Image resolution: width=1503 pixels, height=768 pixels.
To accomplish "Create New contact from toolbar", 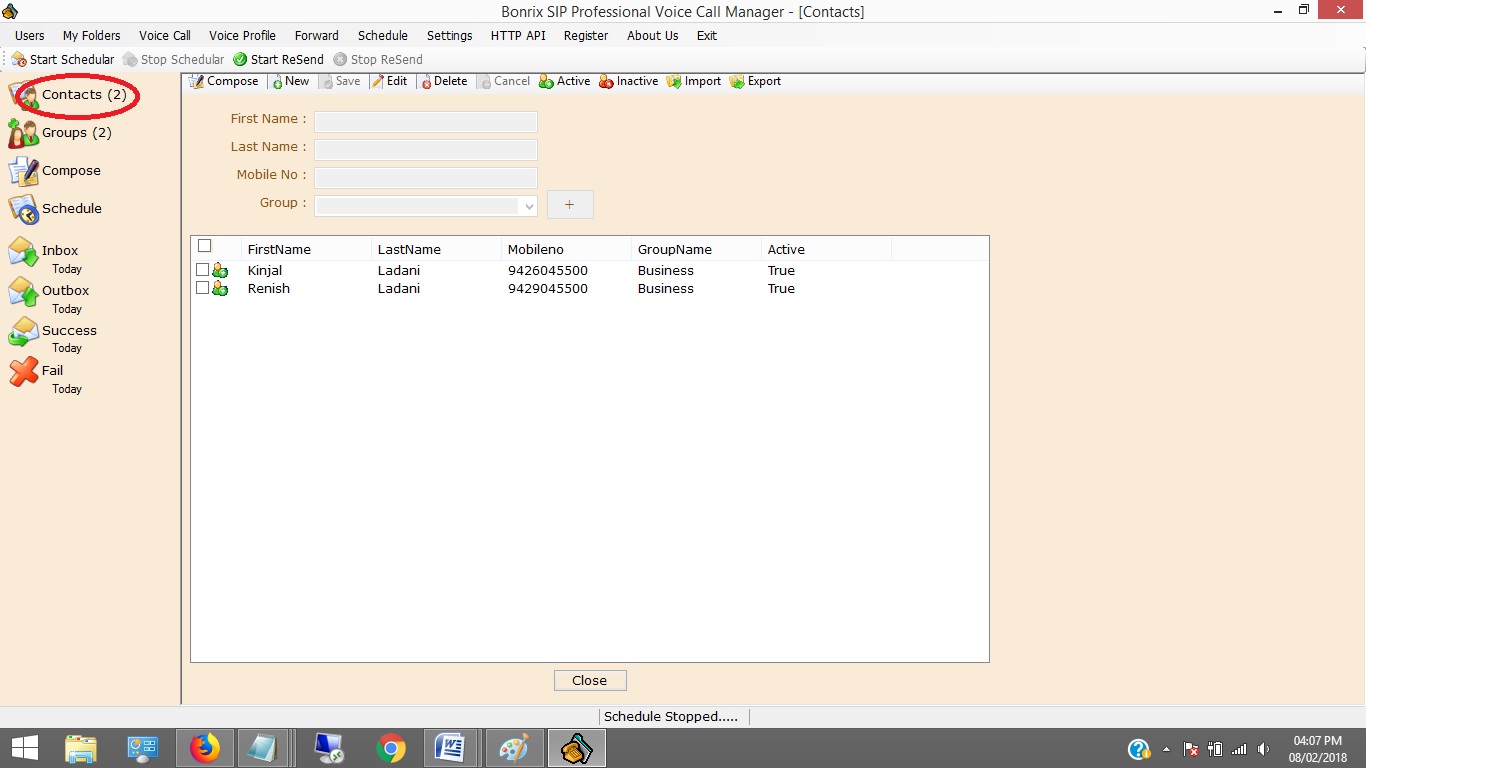I will 290,81.
